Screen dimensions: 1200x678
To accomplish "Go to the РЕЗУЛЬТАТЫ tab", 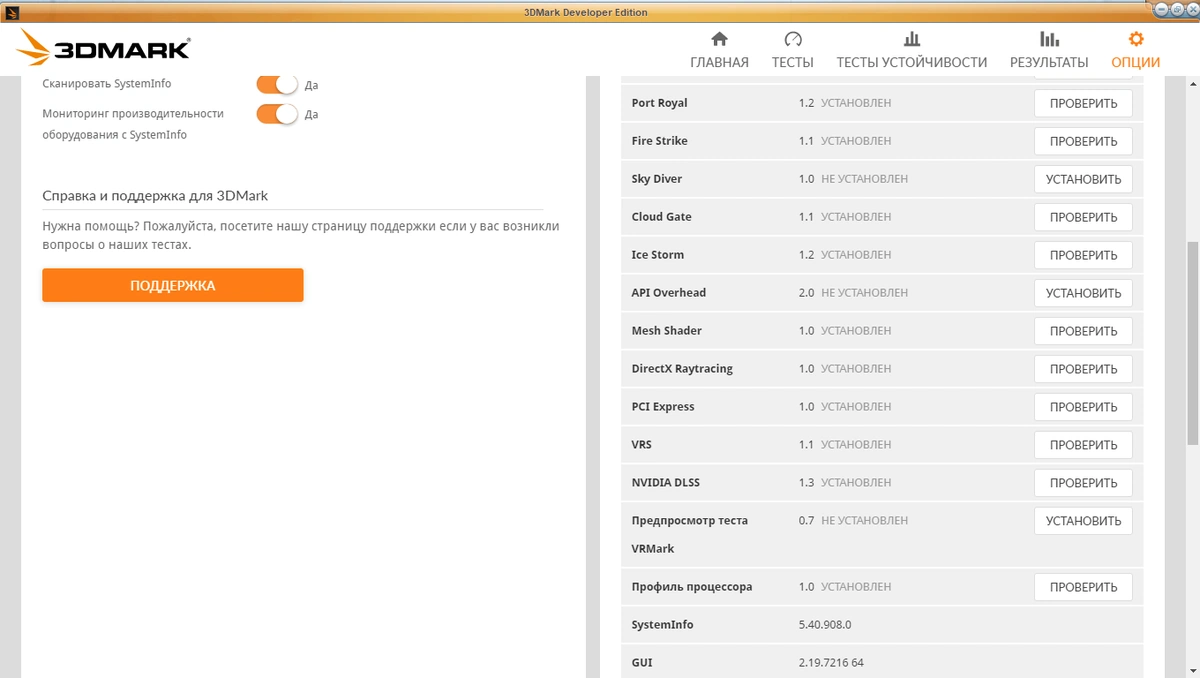I will (1049, 62).
